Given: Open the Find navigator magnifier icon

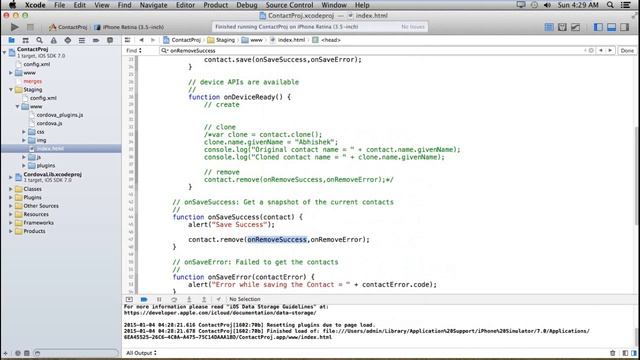Looking at the screenshot, I should [x=39, y=40].
